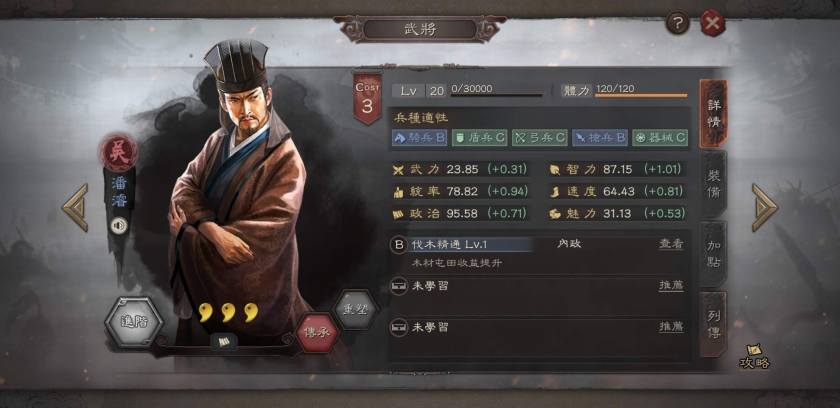The height and width of the screenshot is (408, 840).
Task: Open the 列傳 biography tab
Action: click(x=714, y=324)
